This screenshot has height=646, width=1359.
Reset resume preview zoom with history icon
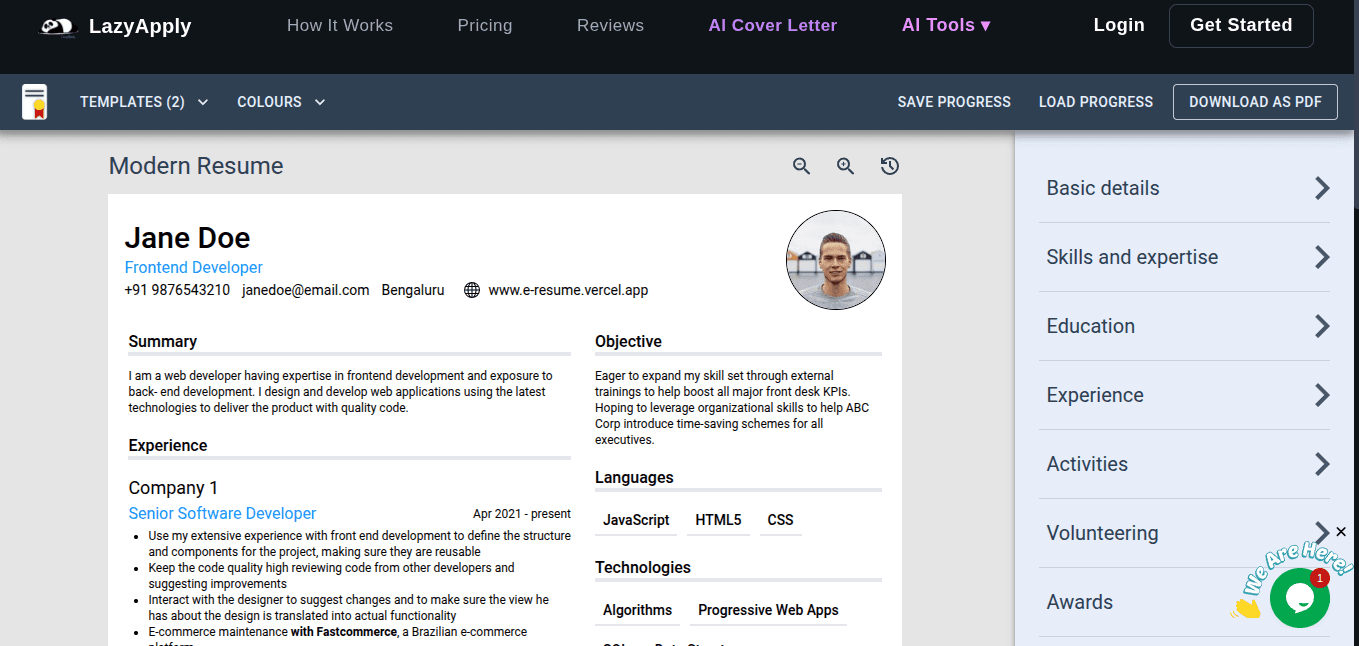(890, 166)
